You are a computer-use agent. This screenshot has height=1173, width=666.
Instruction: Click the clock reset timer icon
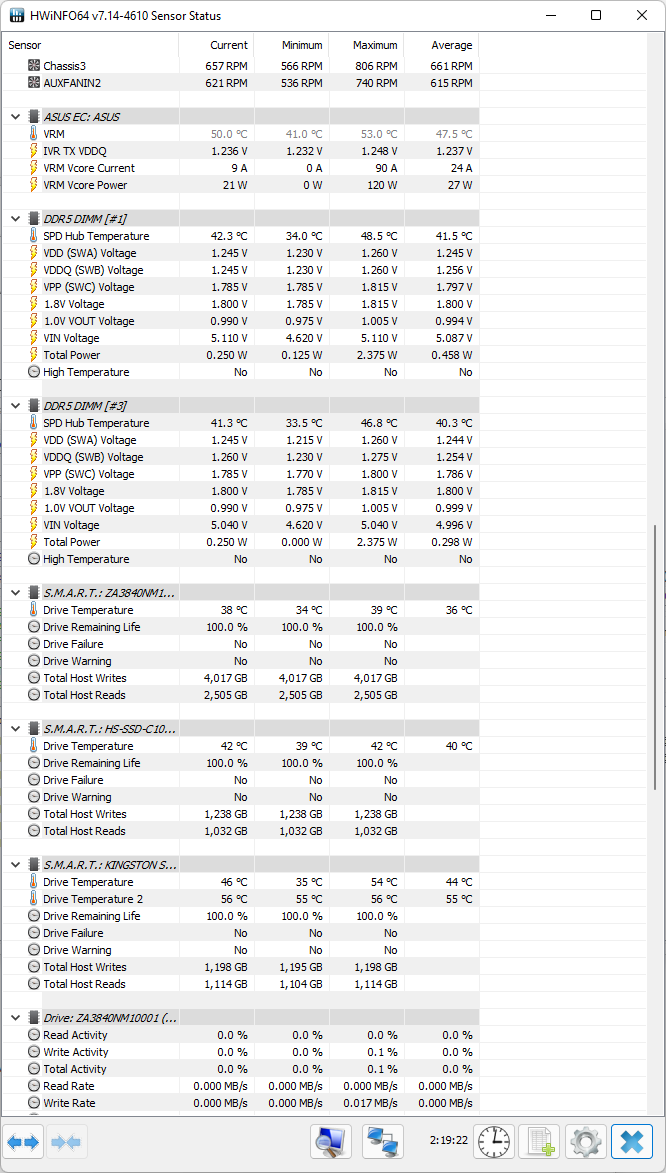[x=495, y=1142]
